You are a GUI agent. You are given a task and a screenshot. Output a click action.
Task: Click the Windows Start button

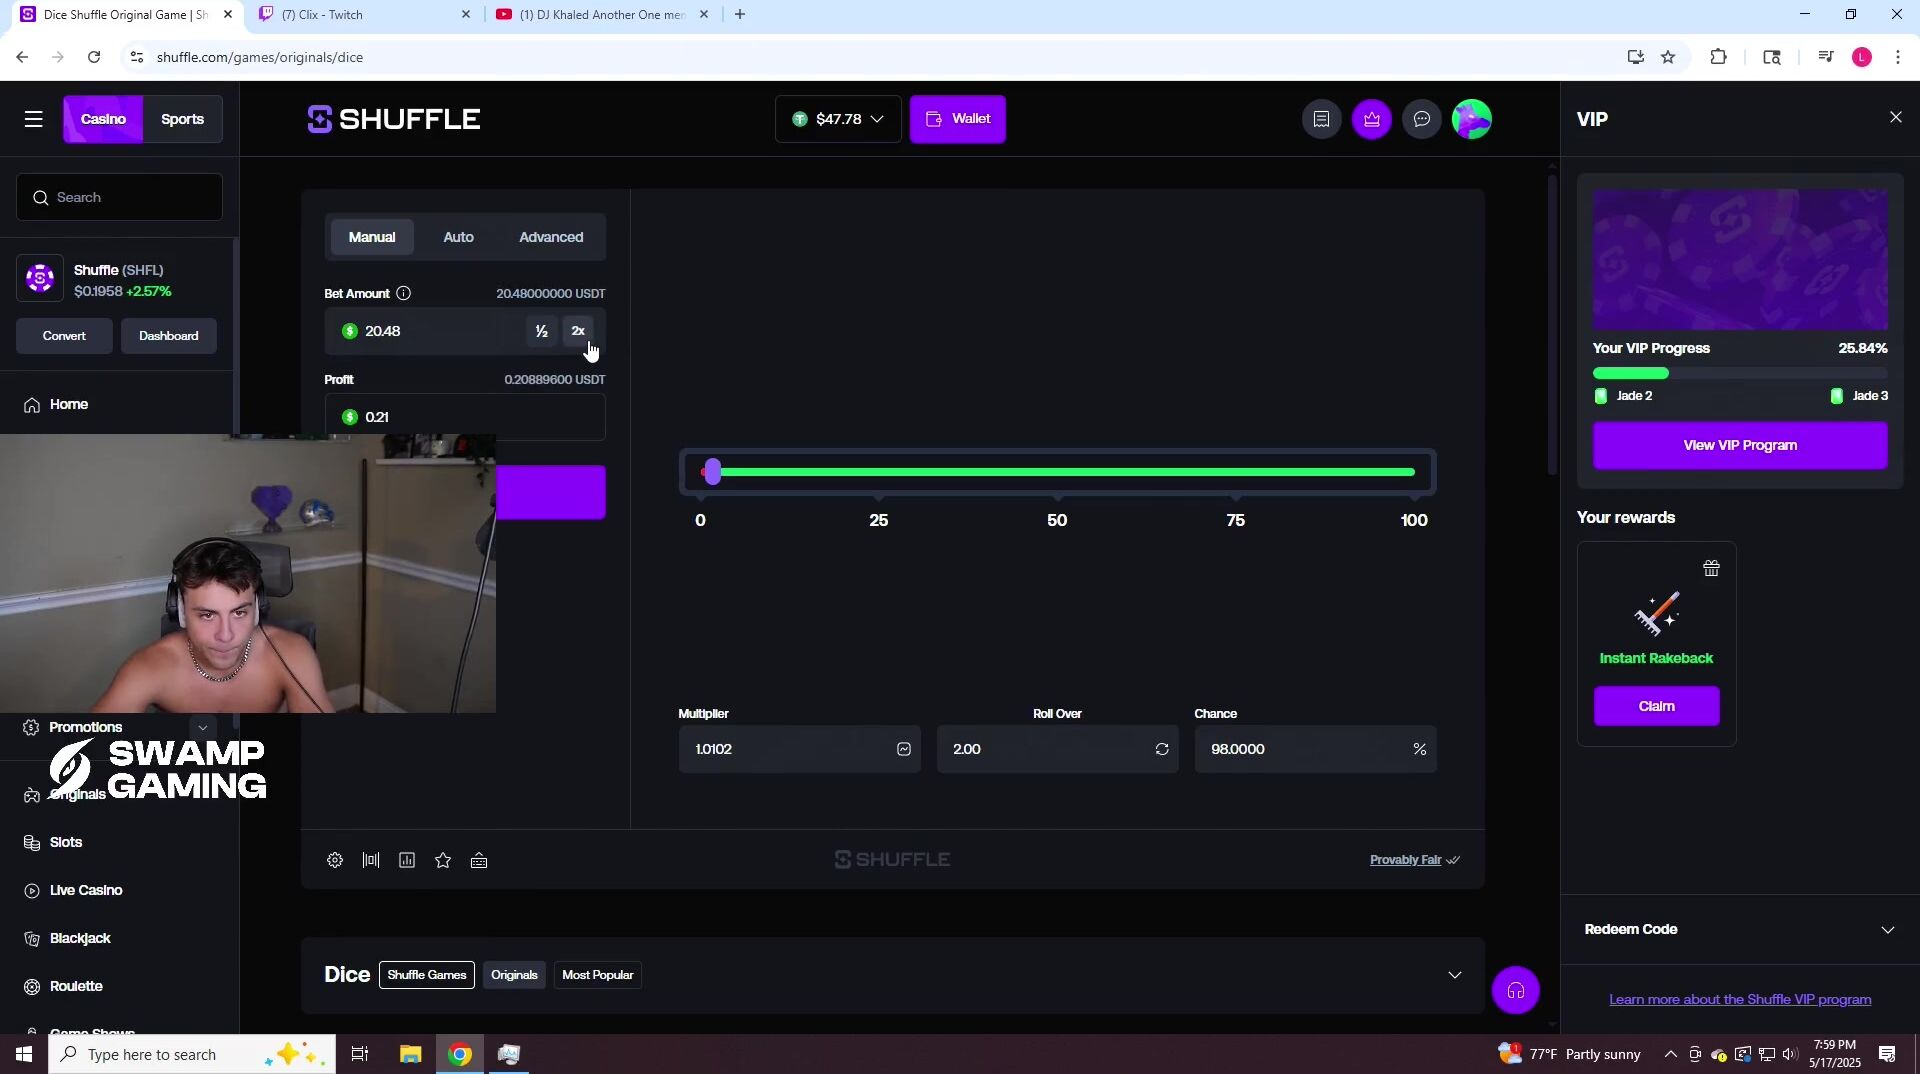click(x=24, y=1054)
